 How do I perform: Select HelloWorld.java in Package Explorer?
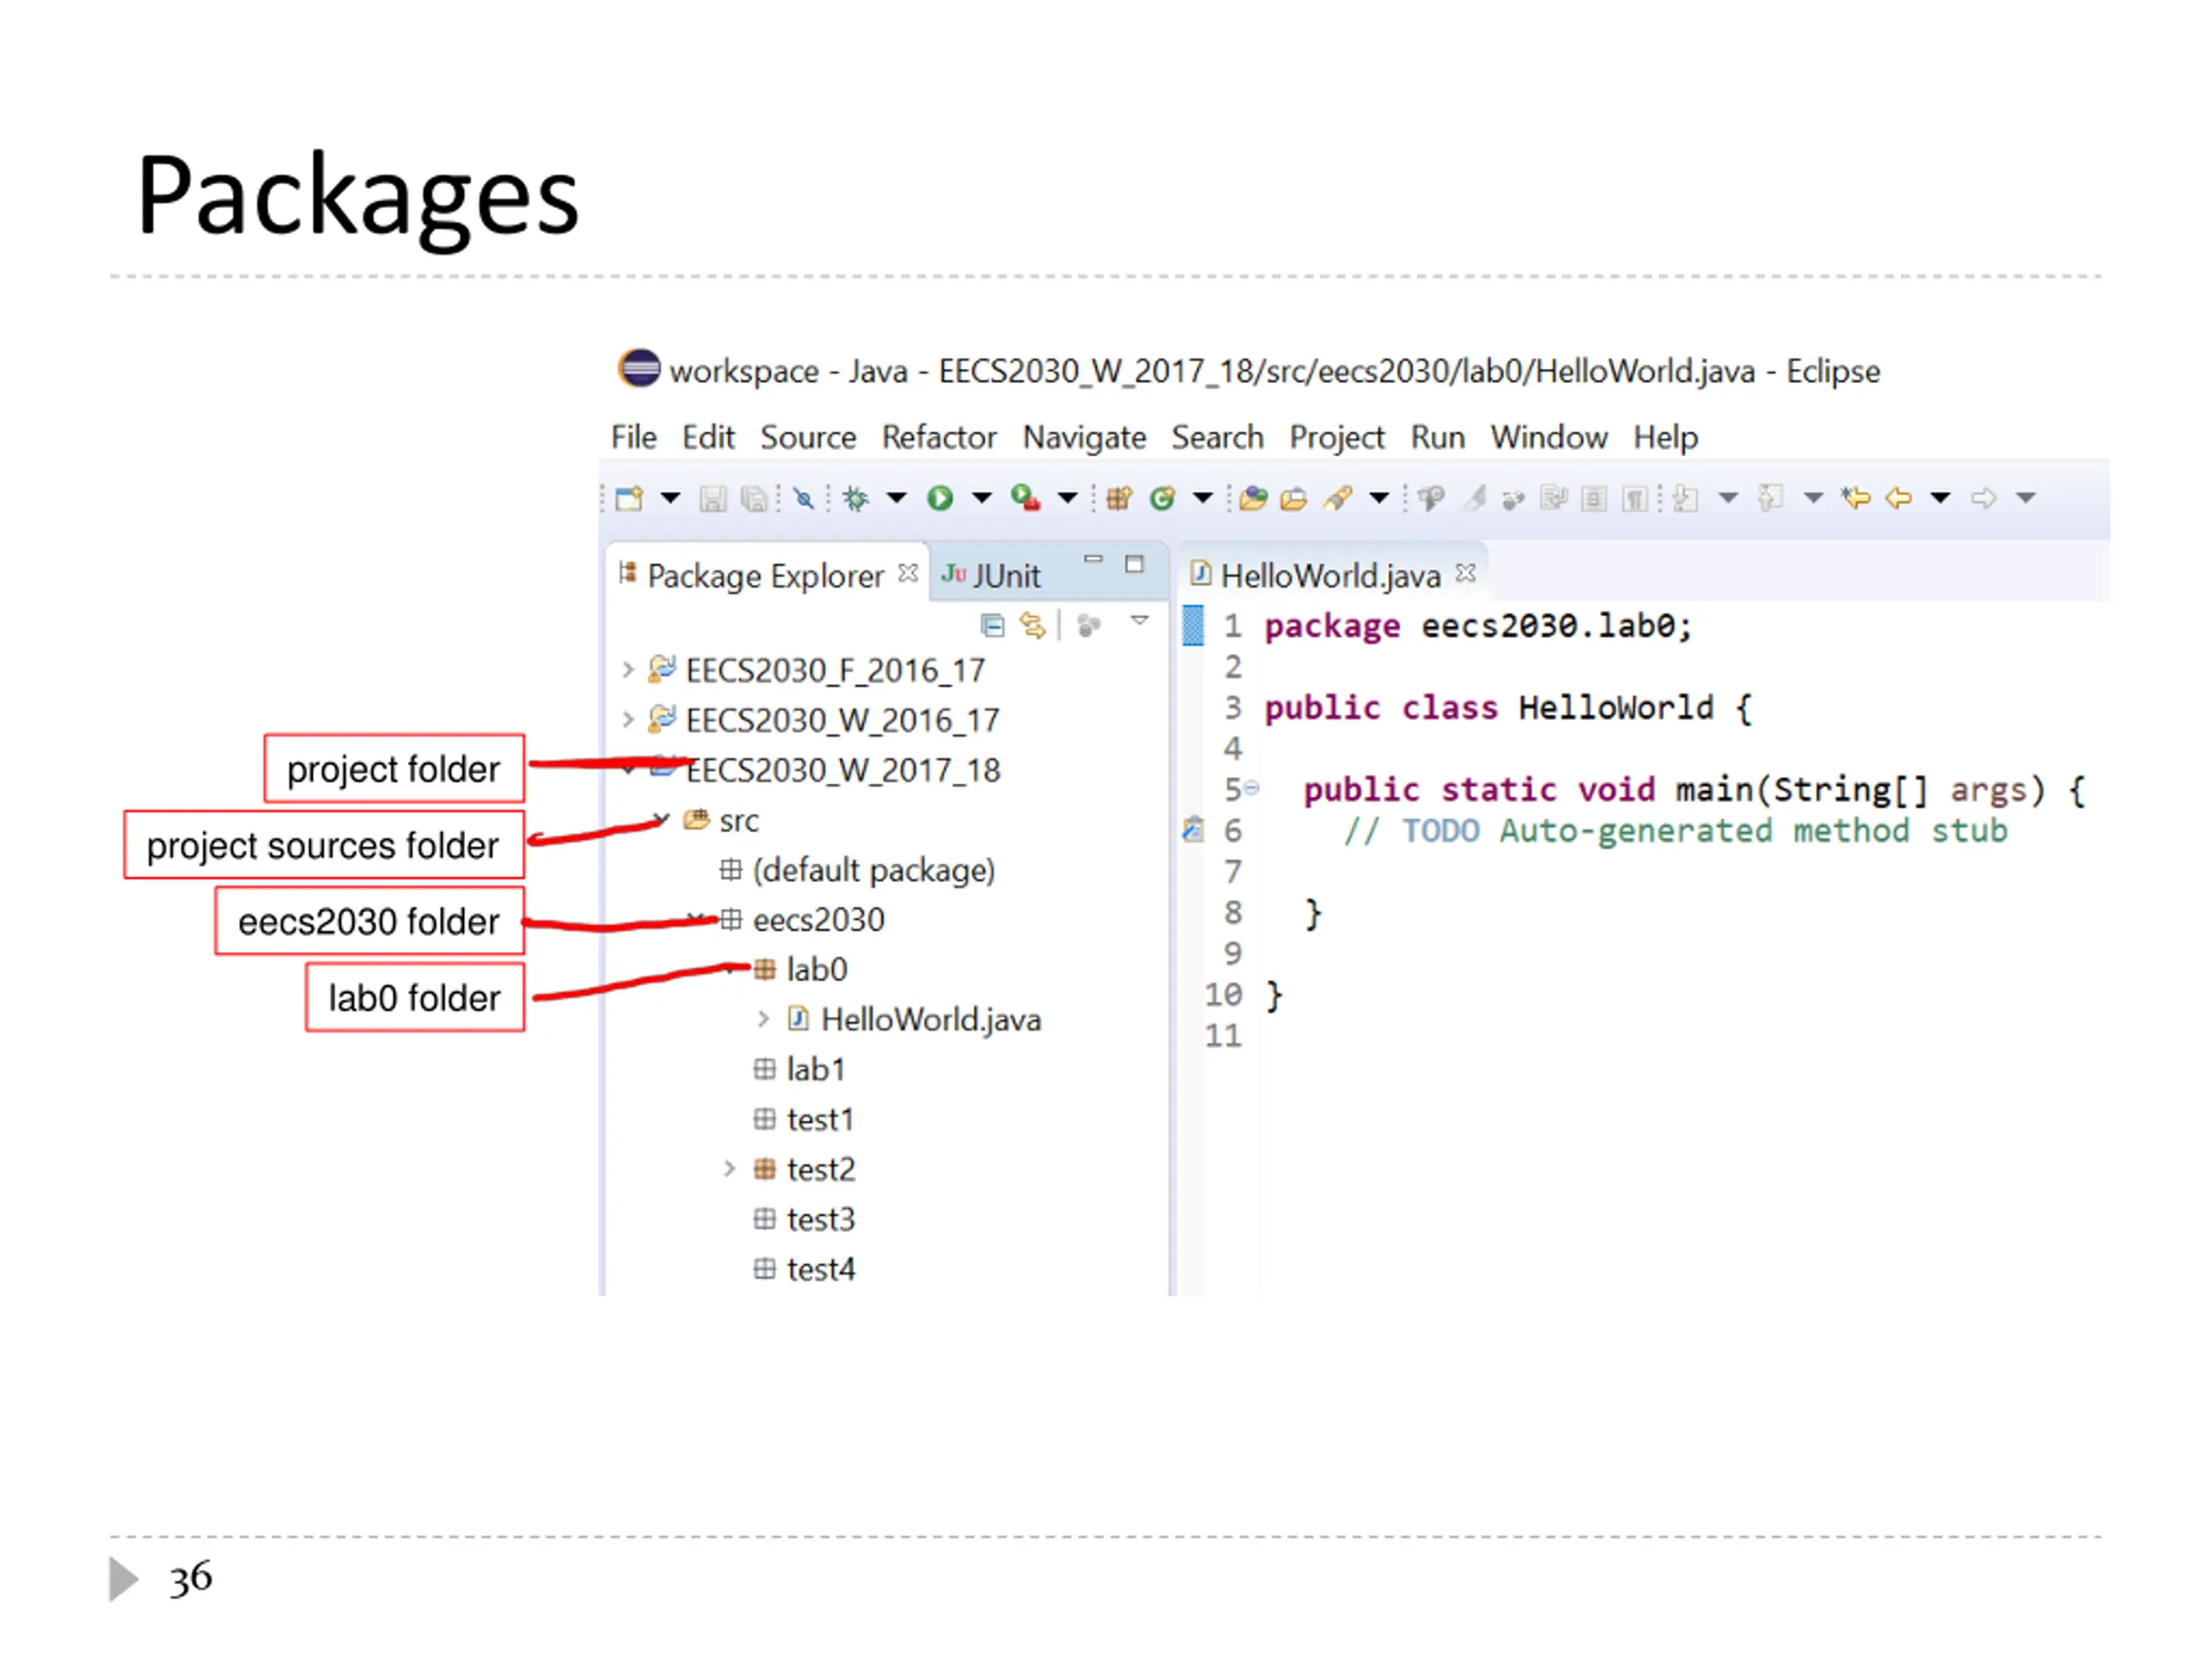coord(931,1019)
